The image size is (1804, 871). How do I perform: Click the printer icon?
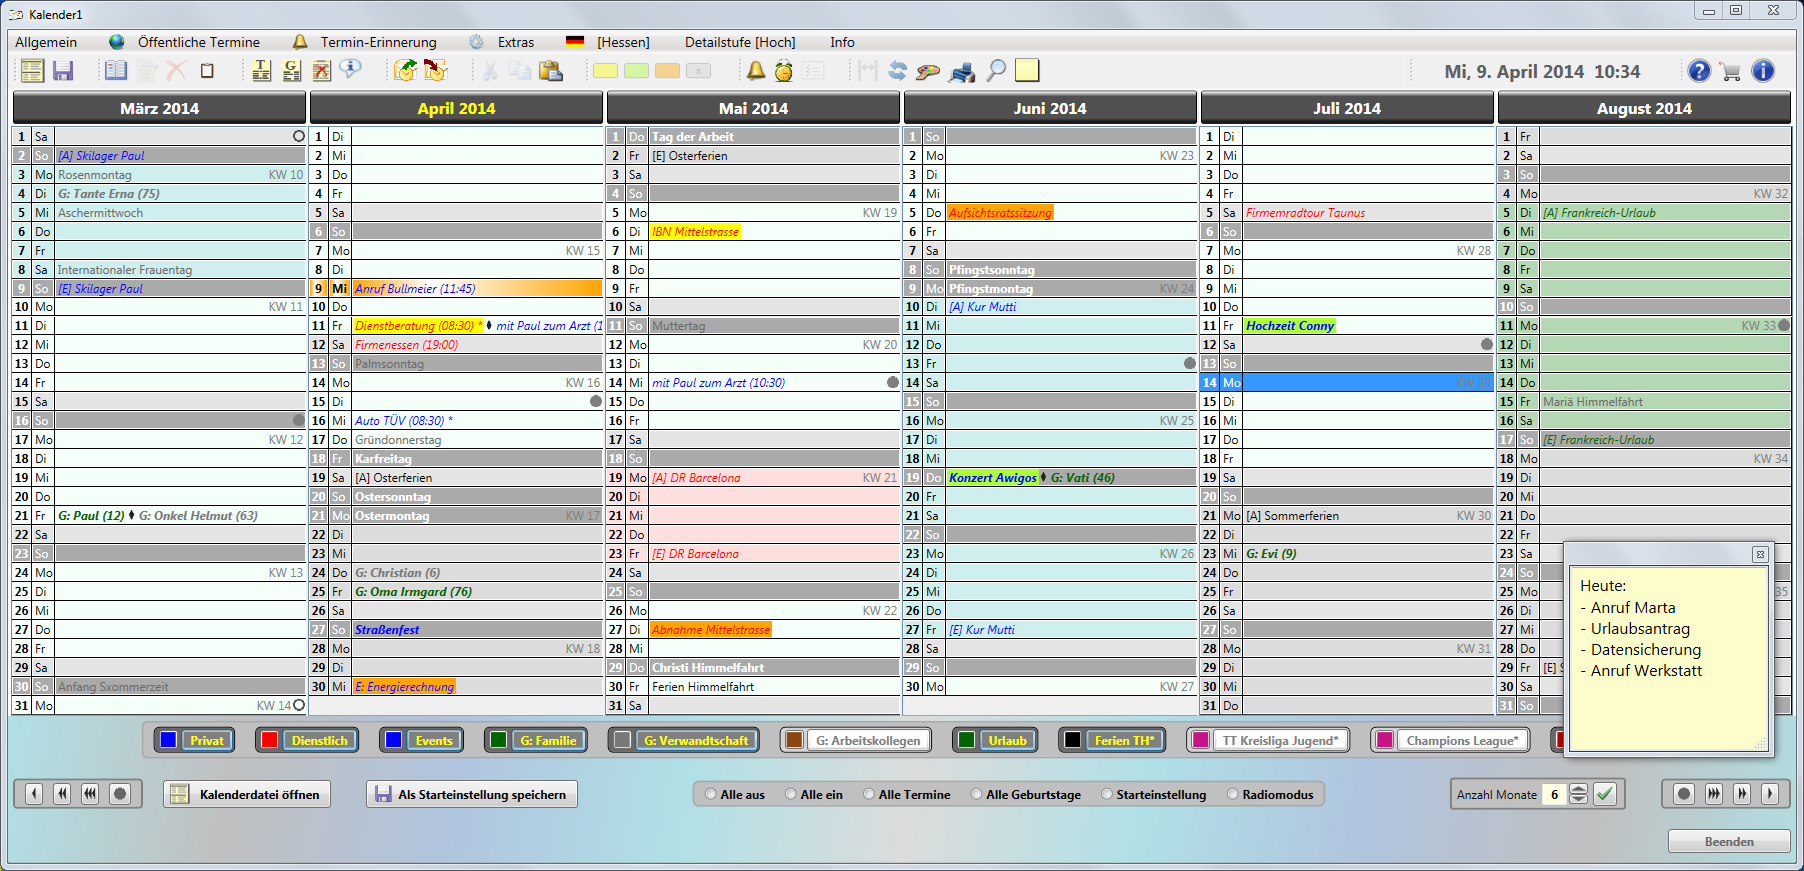click(x=962, y=71)
